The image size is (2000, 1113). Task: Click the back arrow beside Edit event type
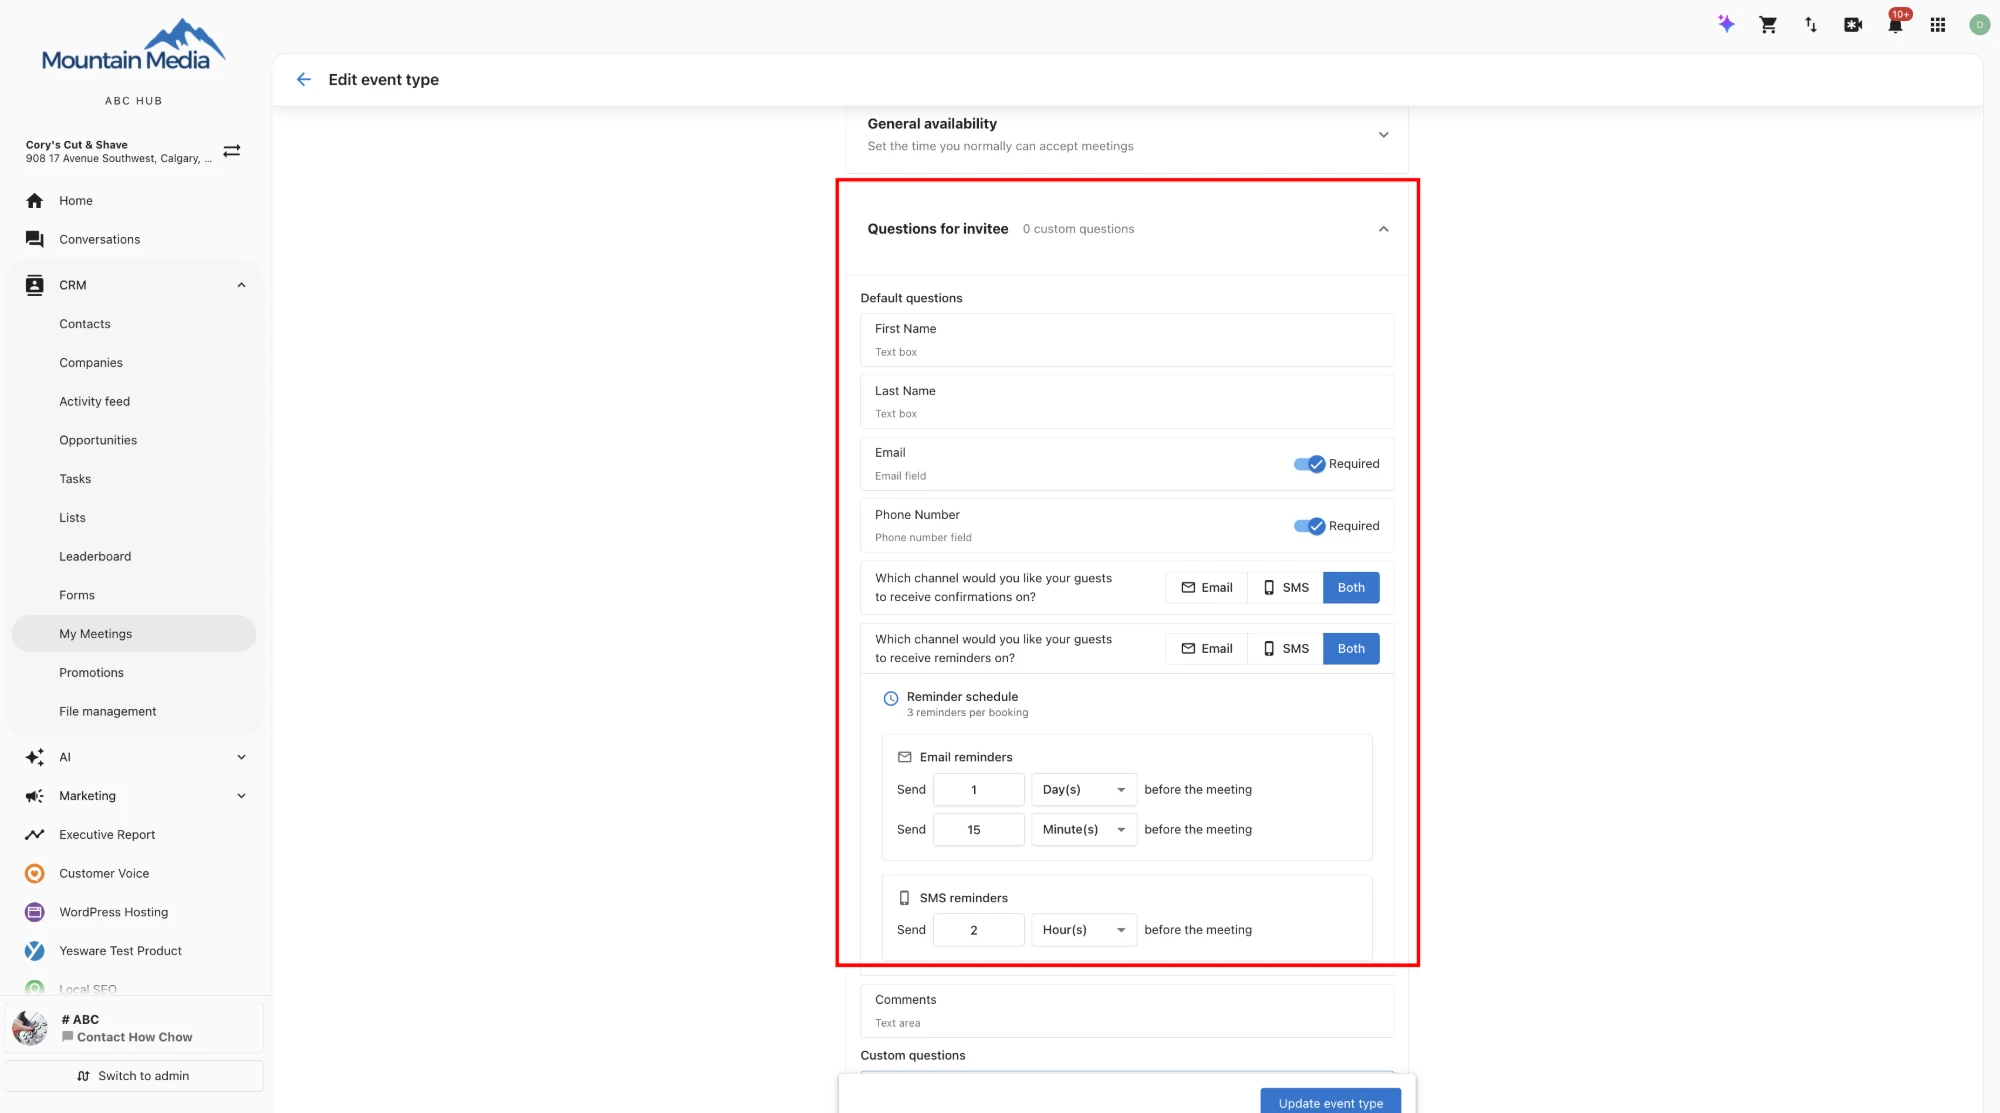304,80
